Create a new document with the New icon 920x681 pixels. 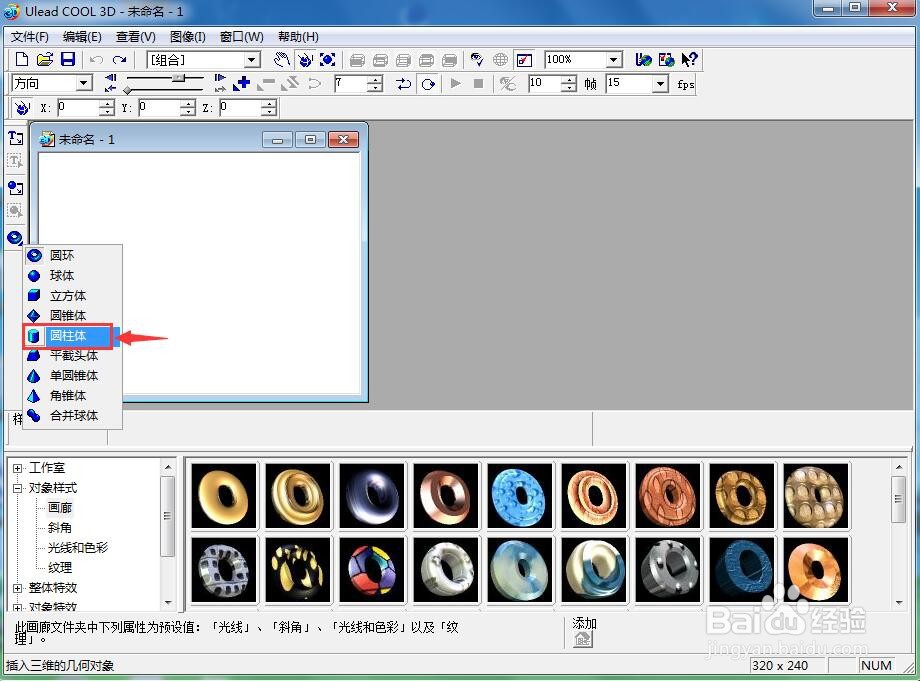click(22, 59)
